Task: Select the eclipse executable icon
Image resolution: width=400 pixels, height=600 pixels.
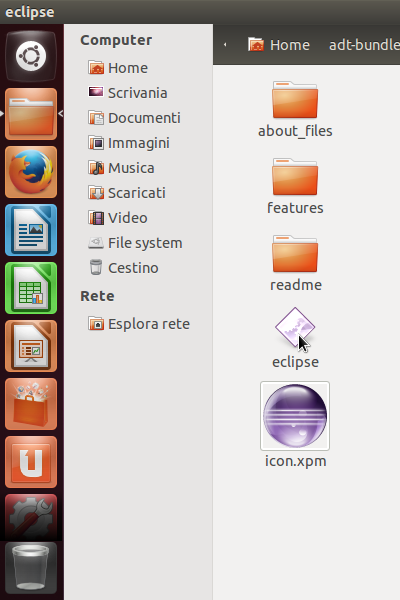Action: point(295,328)
